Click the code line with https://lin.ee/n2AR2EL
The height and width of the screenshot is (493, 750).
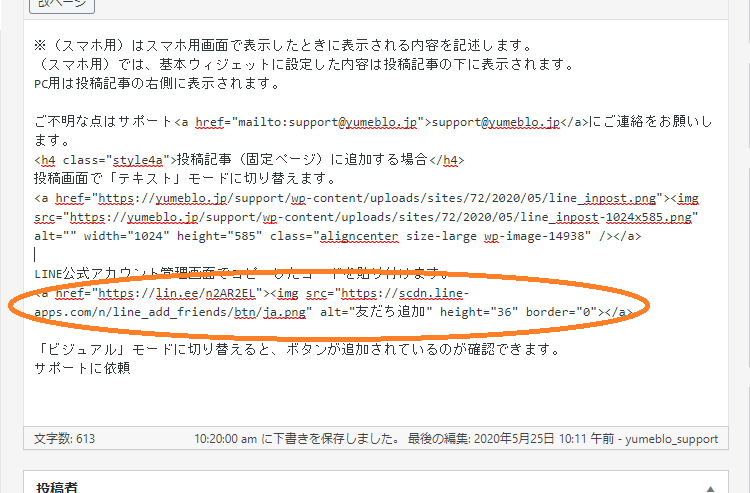(252, 293)
